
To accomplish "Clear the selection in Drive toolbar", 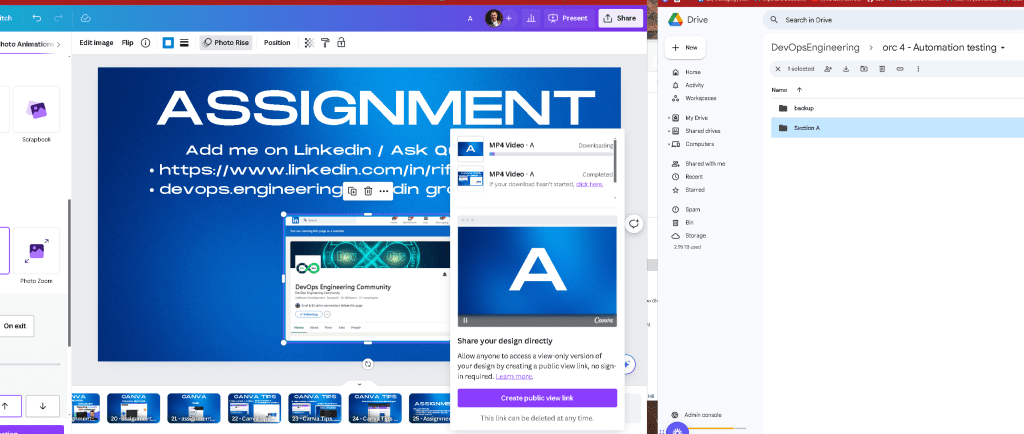I will point(777,69).
